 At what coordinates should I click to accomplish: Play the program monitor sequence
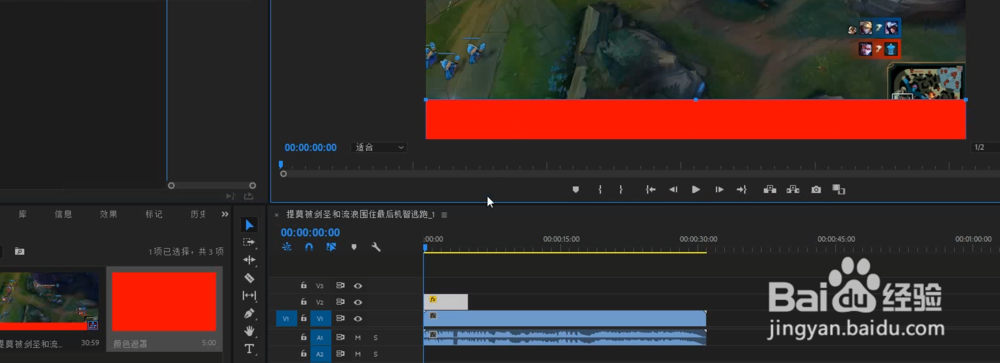point(696,189)
